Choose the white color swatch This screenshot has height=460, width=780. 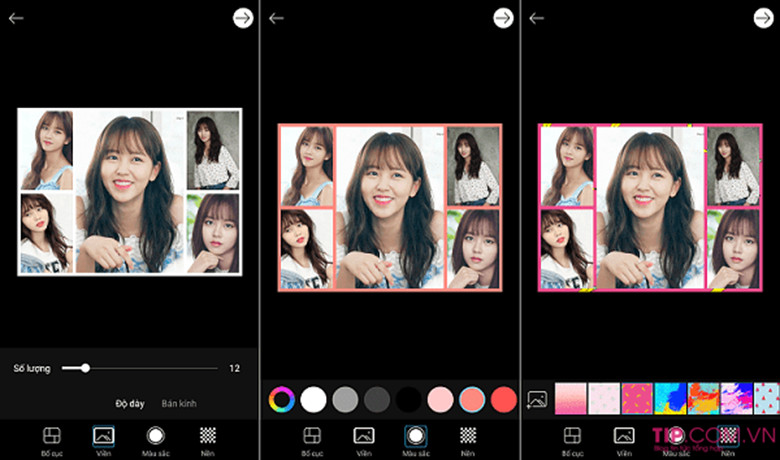[x=313, y=399]
